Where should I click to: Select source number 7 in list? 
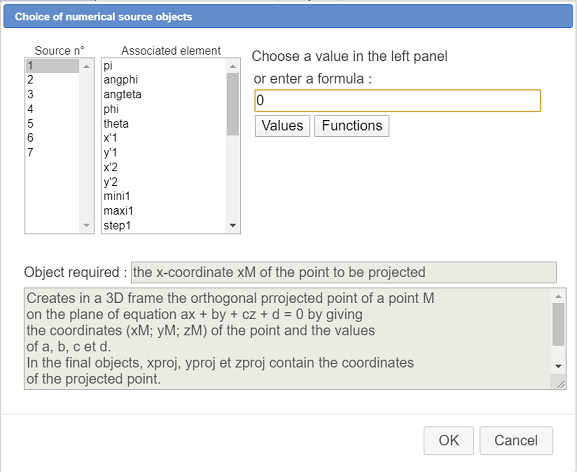[x=52, y=152]
